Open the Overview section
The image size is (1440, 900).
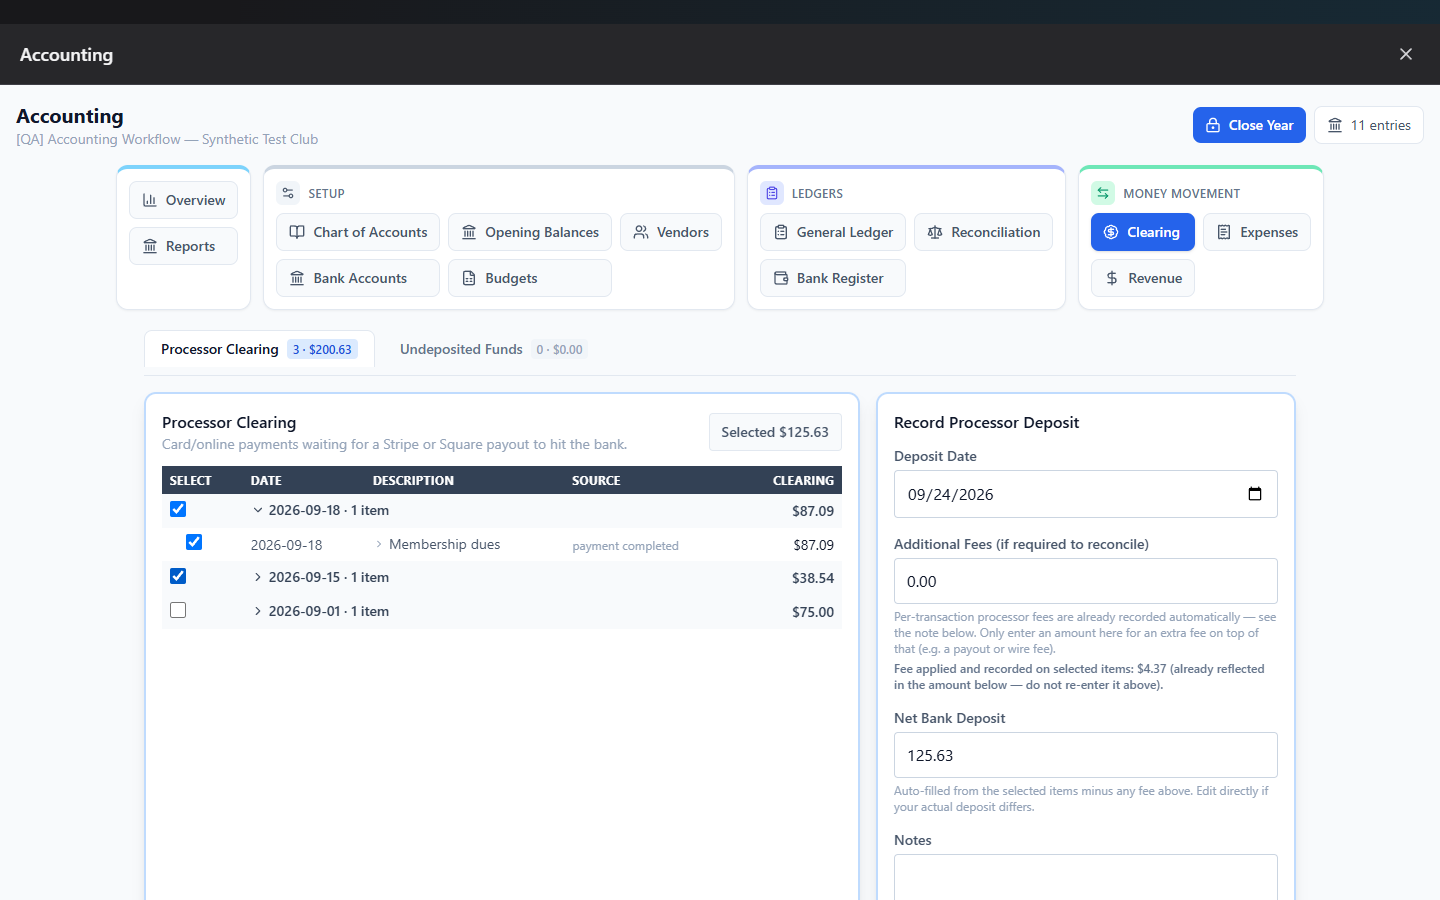click(x=183, y=200)
